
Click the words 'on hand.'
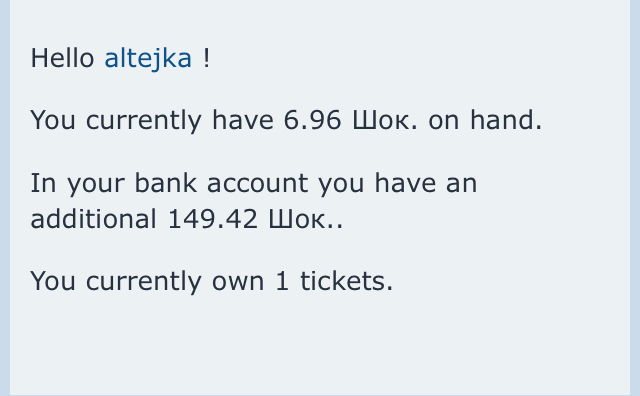click(485, 120)
